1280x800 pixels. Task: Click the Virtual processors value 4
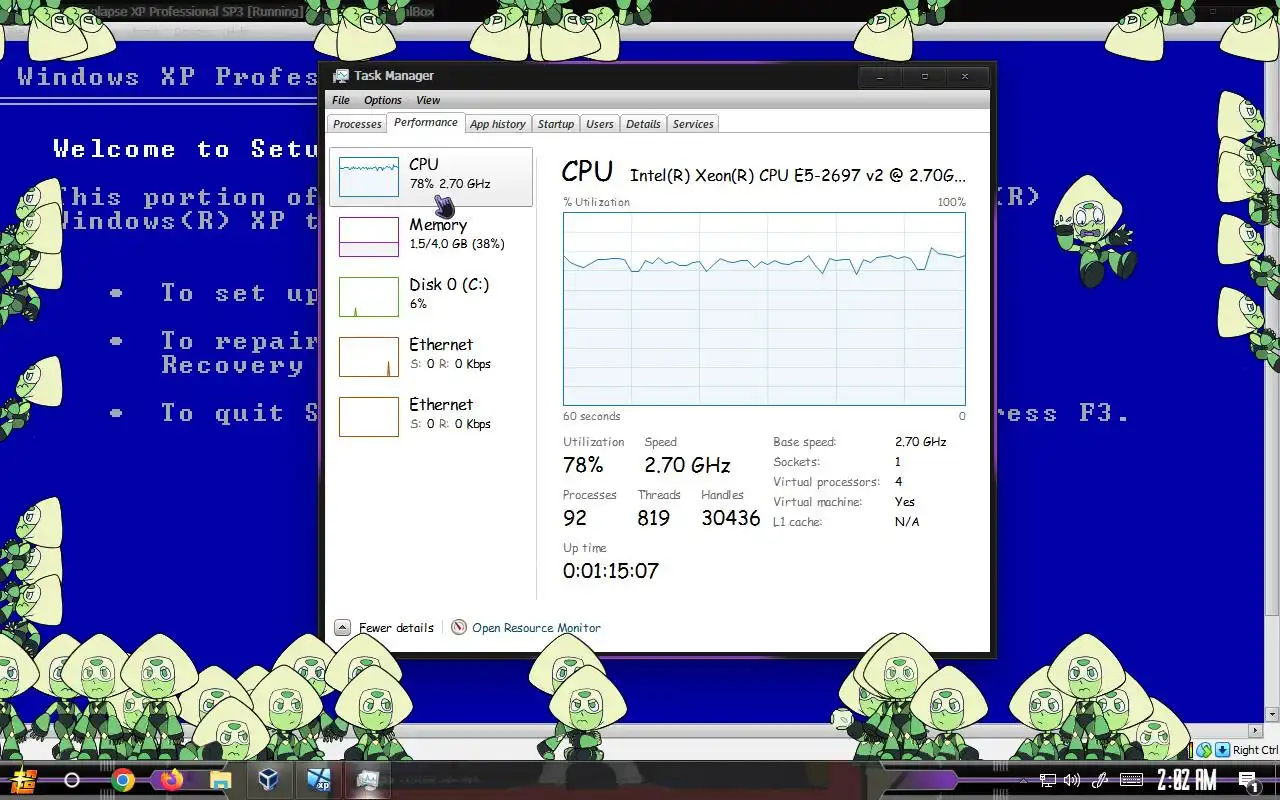coord(898,482)
